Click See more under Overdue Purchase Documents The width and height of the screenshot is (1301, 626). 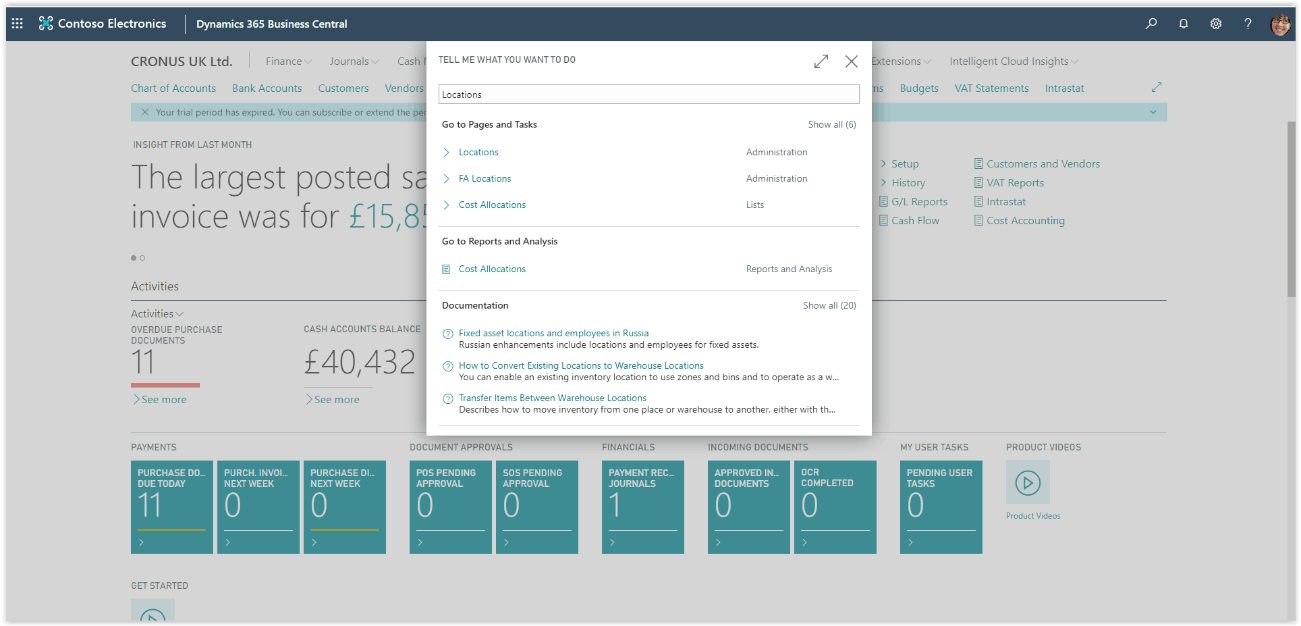pyautogui.click(x=160, y=400)
